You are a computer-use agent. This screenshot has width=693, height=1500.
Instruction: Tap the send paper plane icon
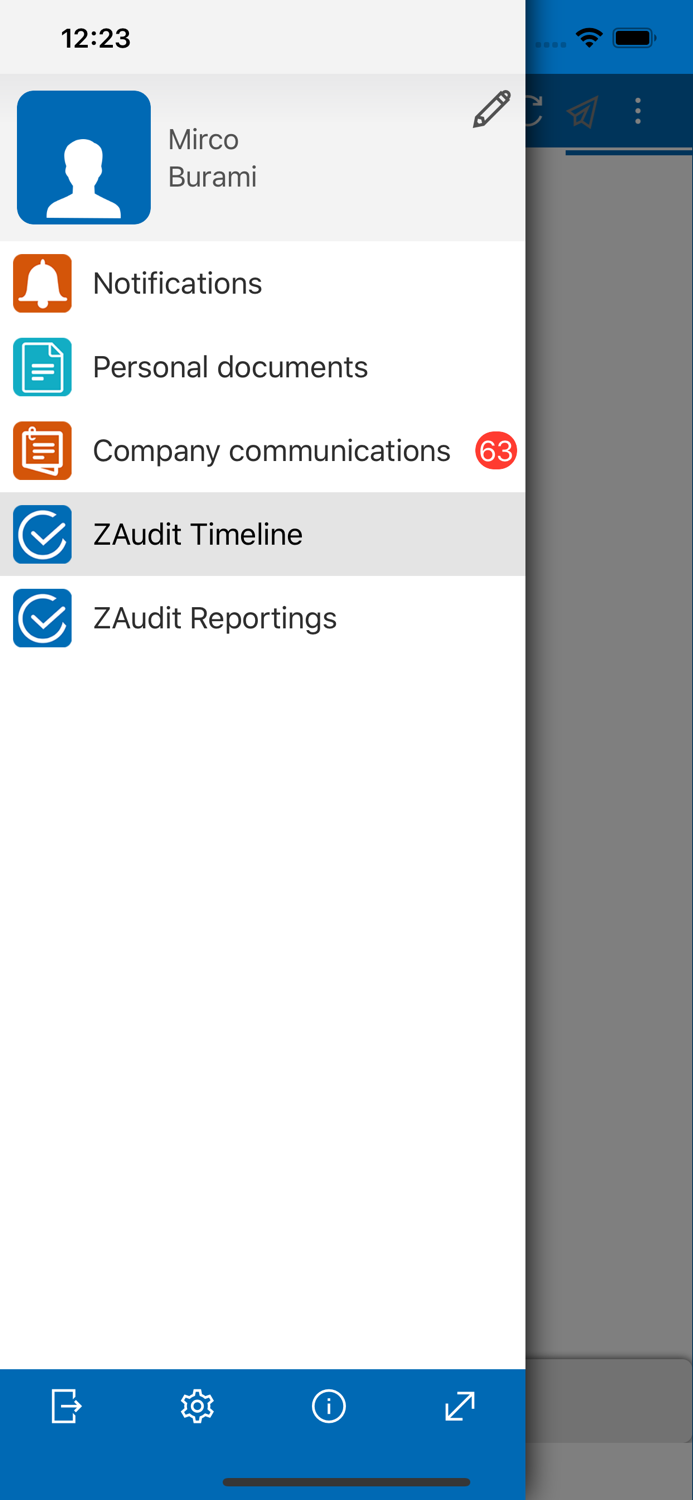tap(581, 112)
